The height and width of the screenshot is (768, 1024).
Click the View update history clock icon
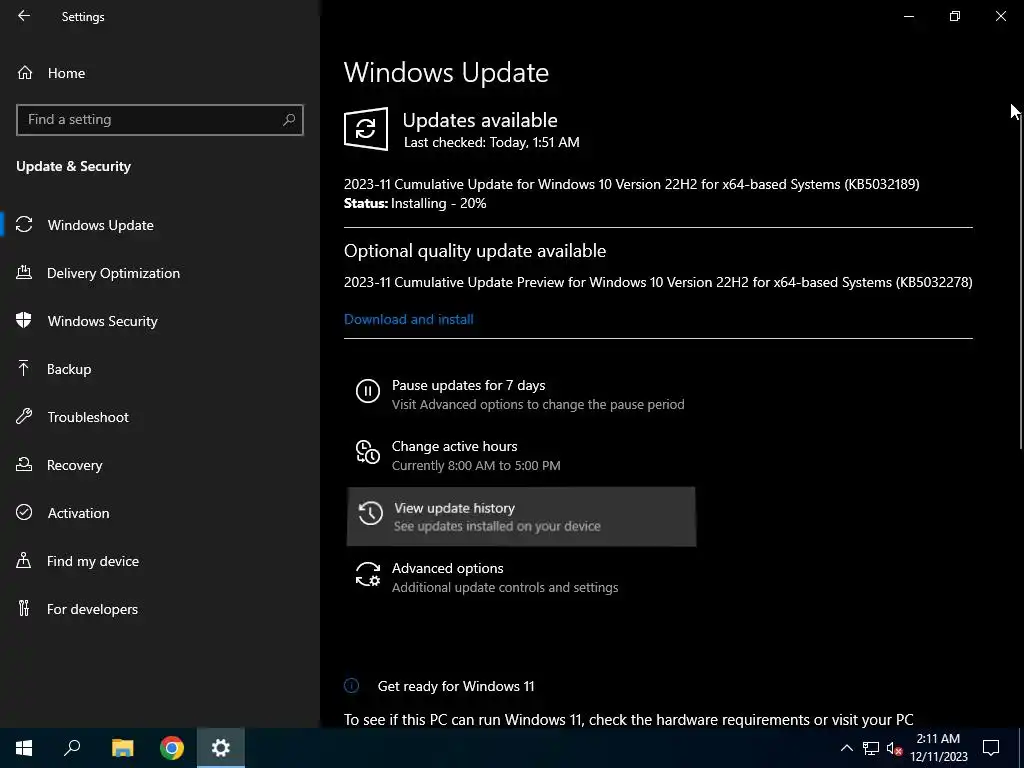tap(370, 513)
